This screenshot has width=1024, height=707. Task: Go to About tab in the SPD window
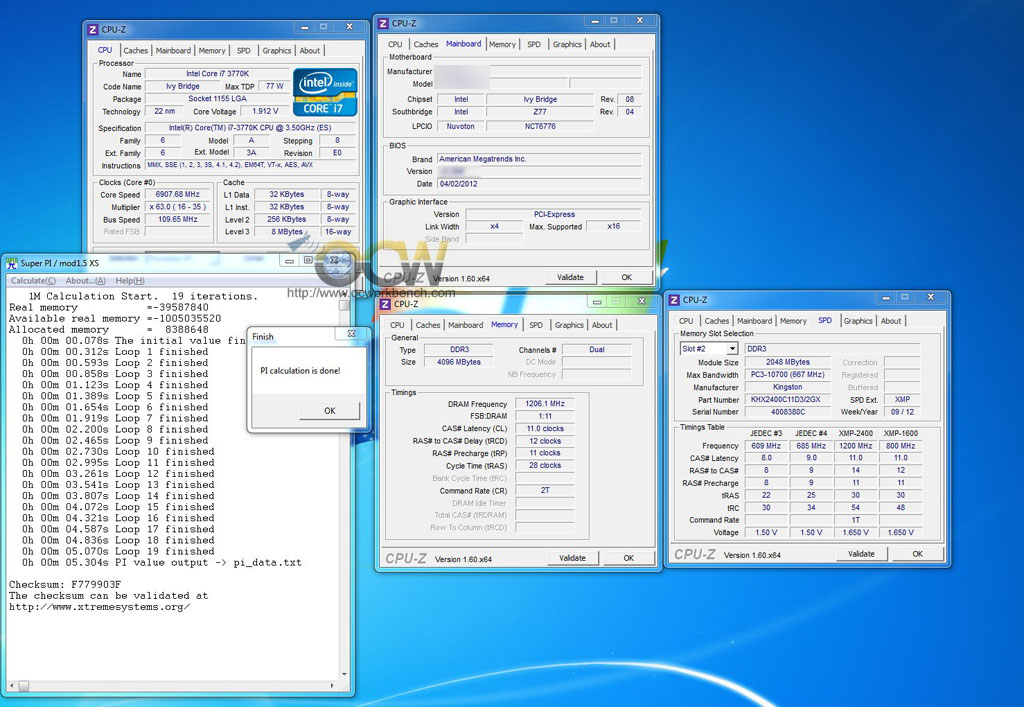(x=891, y=321)
